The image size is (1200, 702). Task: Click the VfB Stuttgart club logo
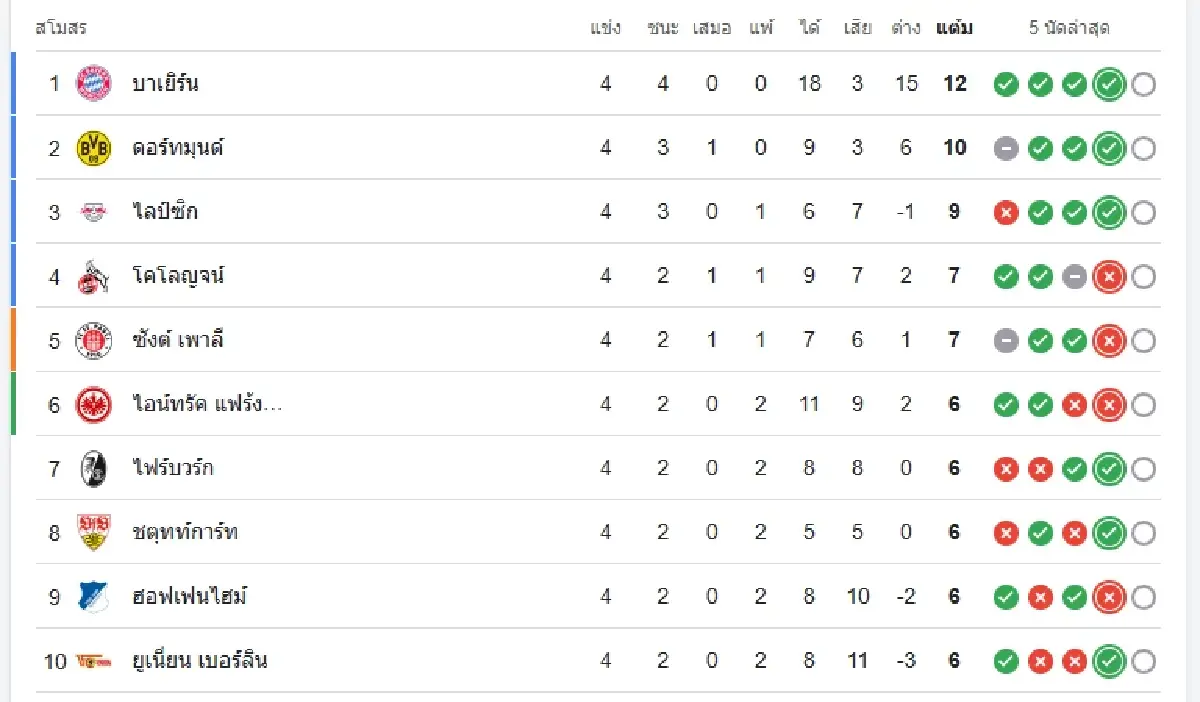[x=94, y=532]
